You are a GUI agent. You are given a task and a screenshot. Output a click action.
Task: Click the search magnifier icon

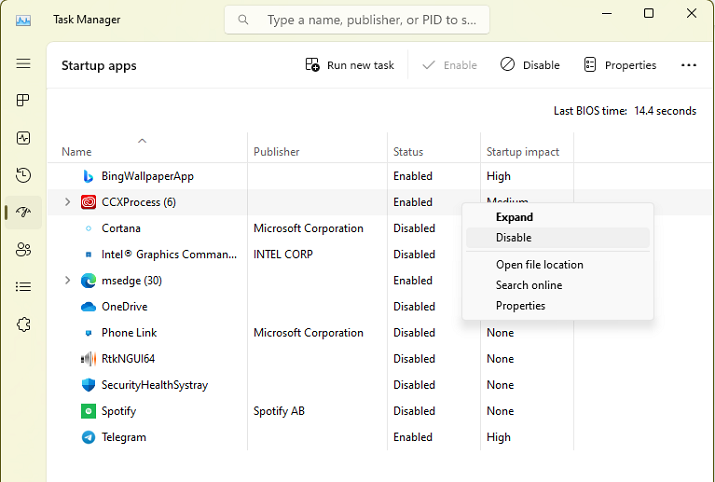coord(244,20)
